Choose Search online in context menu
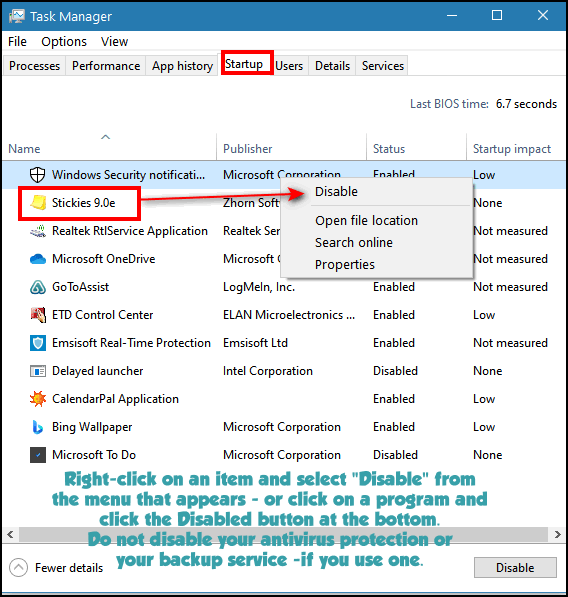 pos(376,243)
